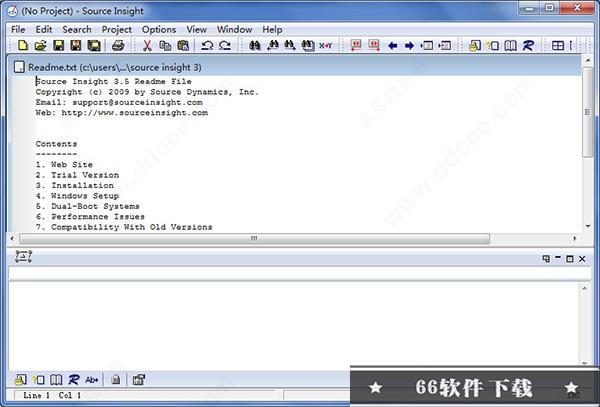Save the file with the black floppy disk icon
Screen dimensions: 600x407
[59, 46]
